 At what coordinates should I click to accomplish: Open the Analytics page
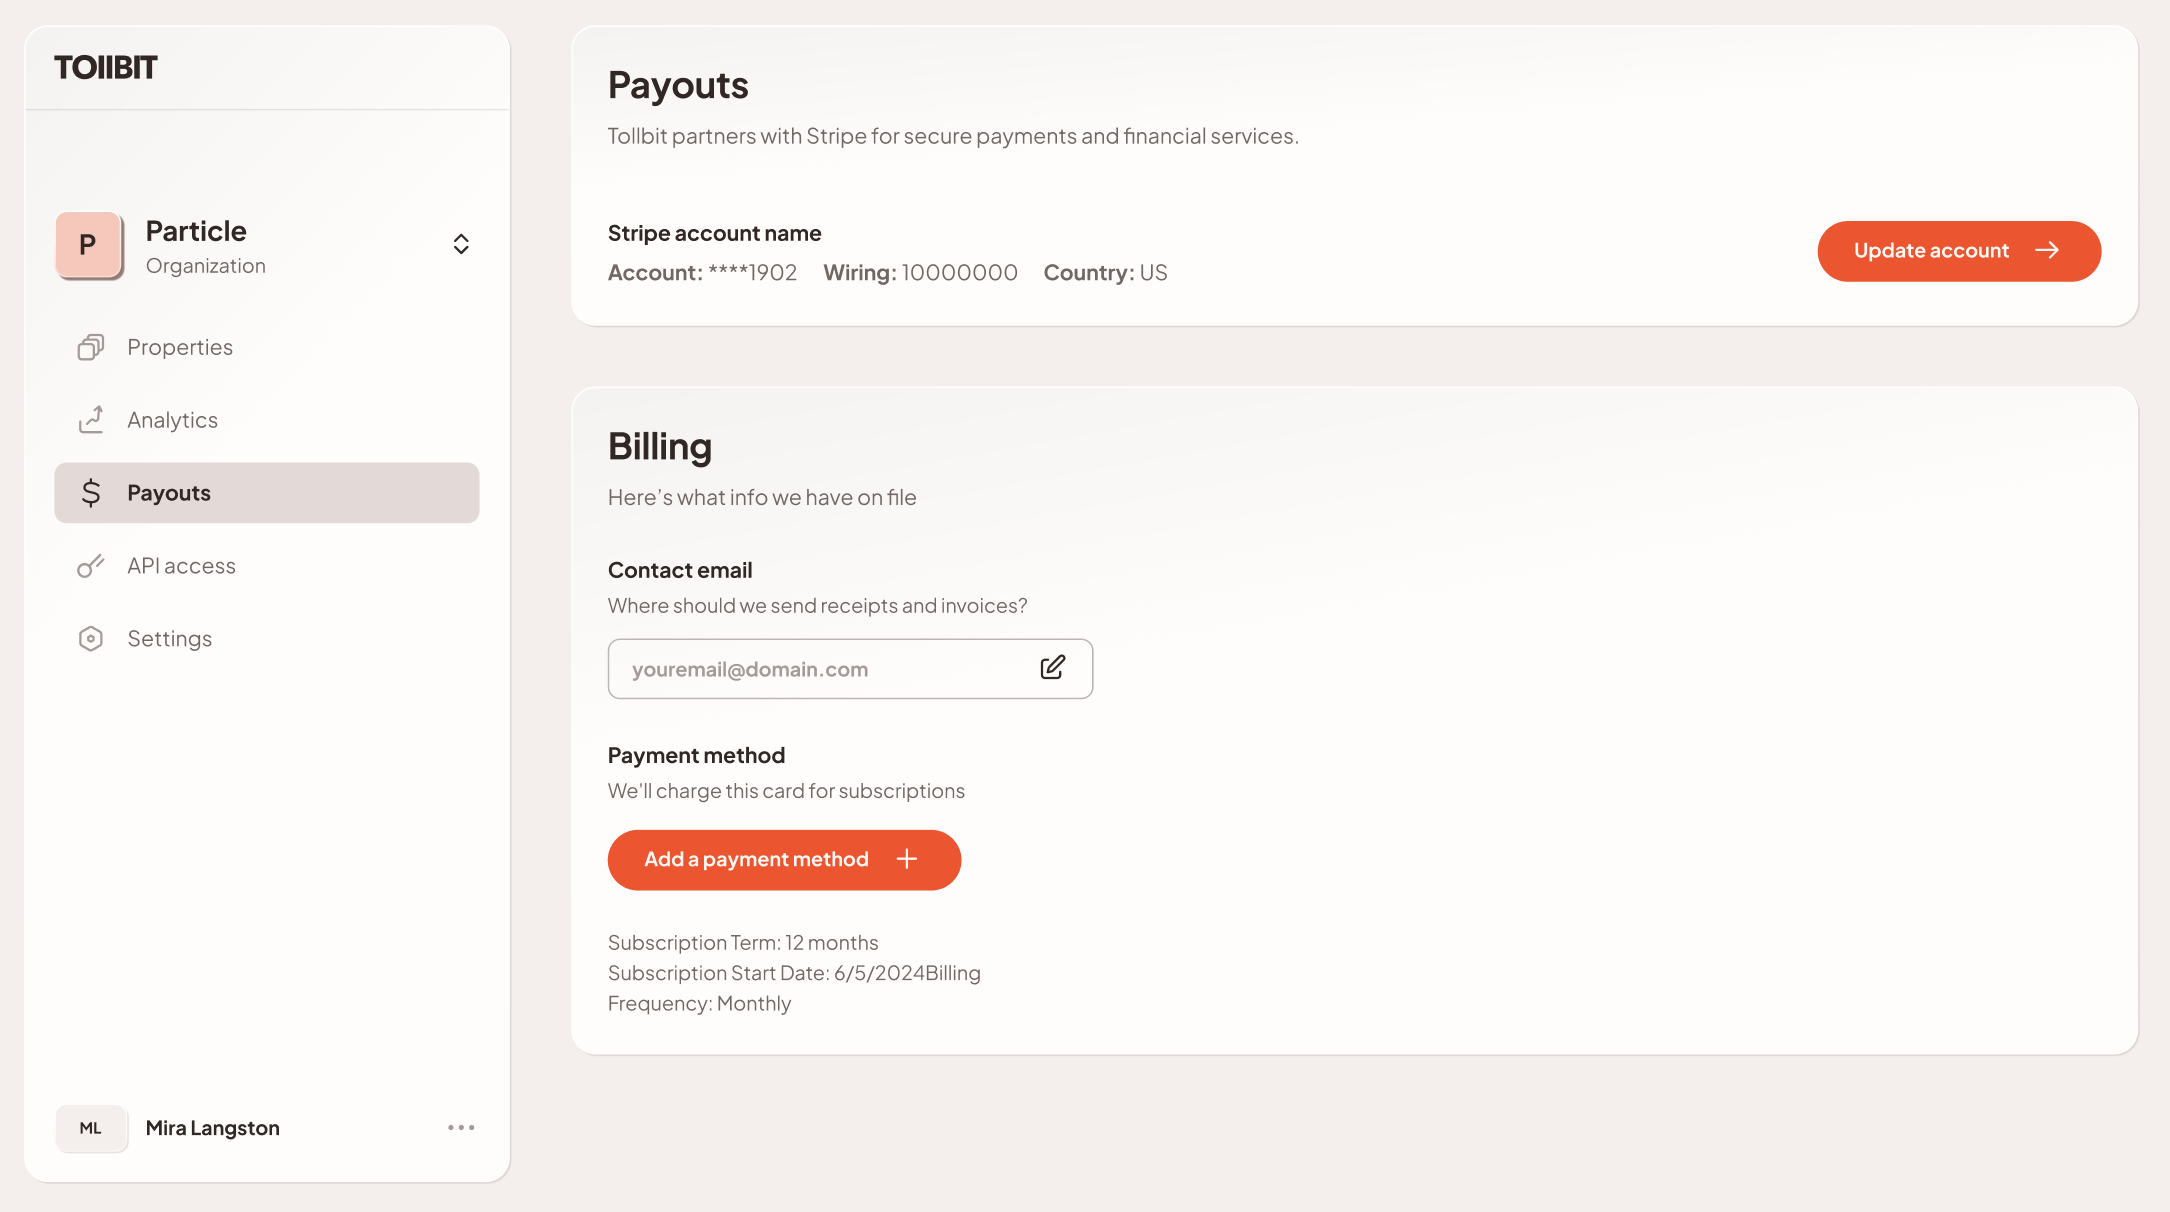coord(172,420)
